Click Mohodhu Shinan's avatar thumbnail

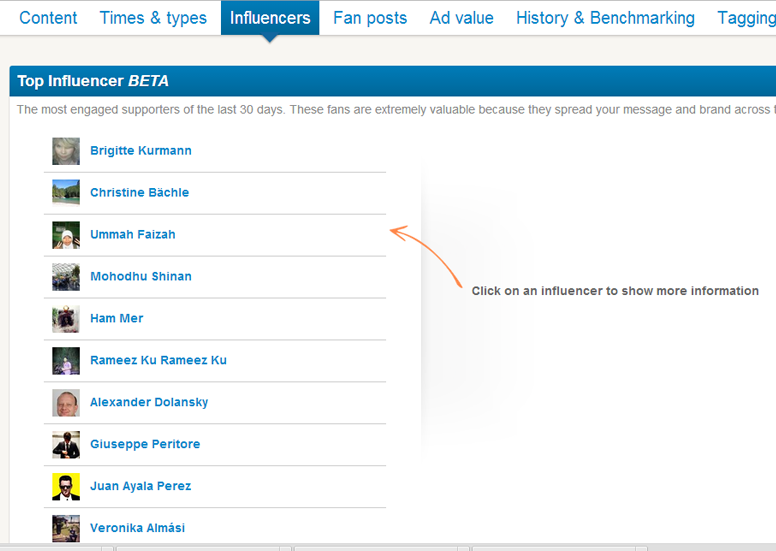[x=66, y=277]
